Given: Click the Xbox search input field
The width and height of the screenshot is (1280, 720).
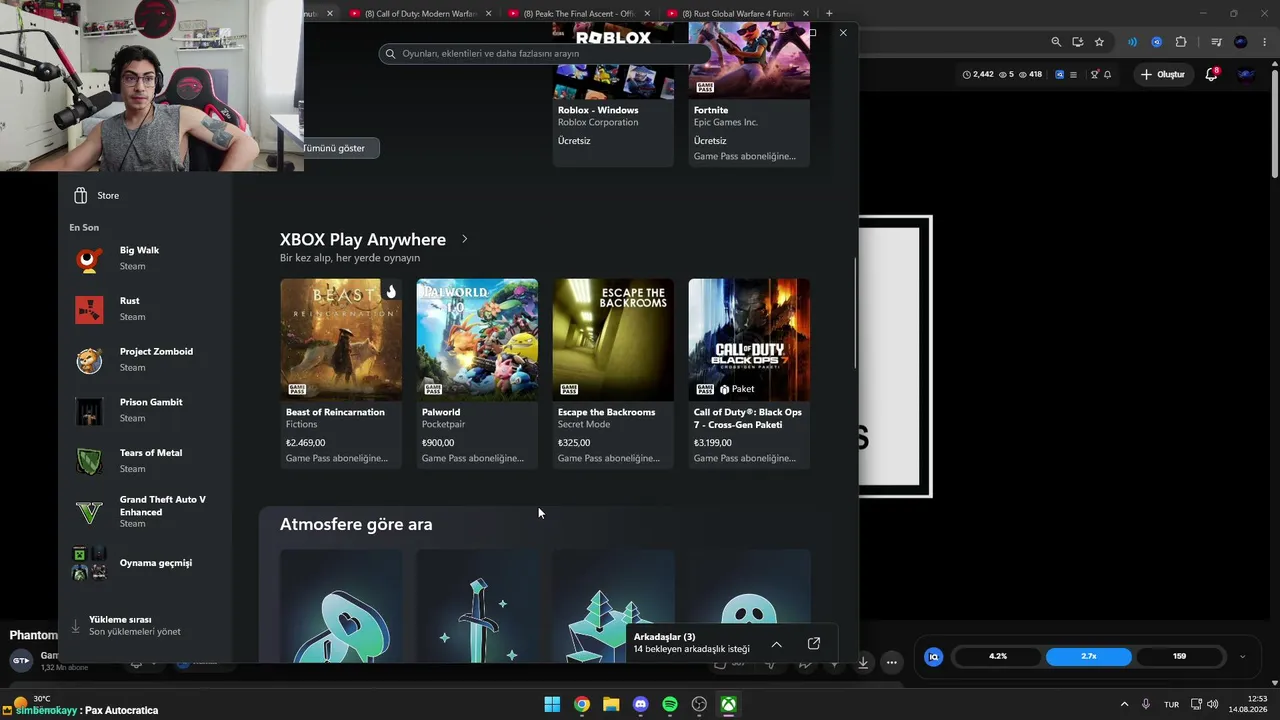Looking at the screenshot, I should pyautogui.click(x=545, y=54).
